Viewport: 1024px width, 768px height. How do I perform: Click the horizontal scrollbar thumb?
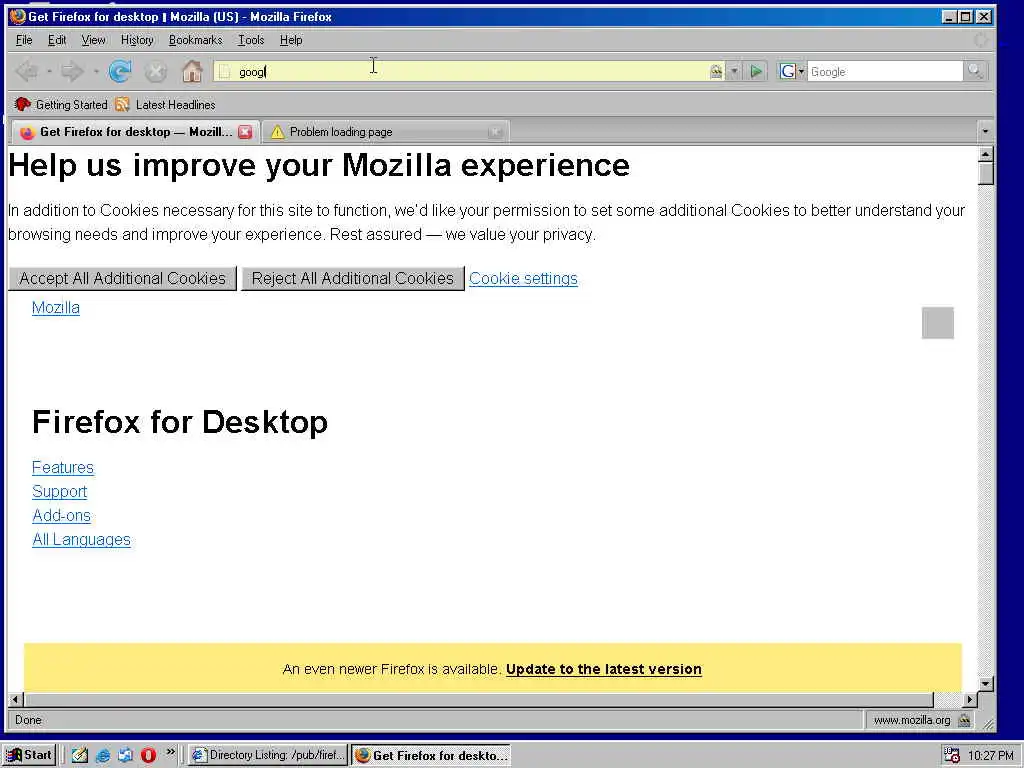click(478, 699)
